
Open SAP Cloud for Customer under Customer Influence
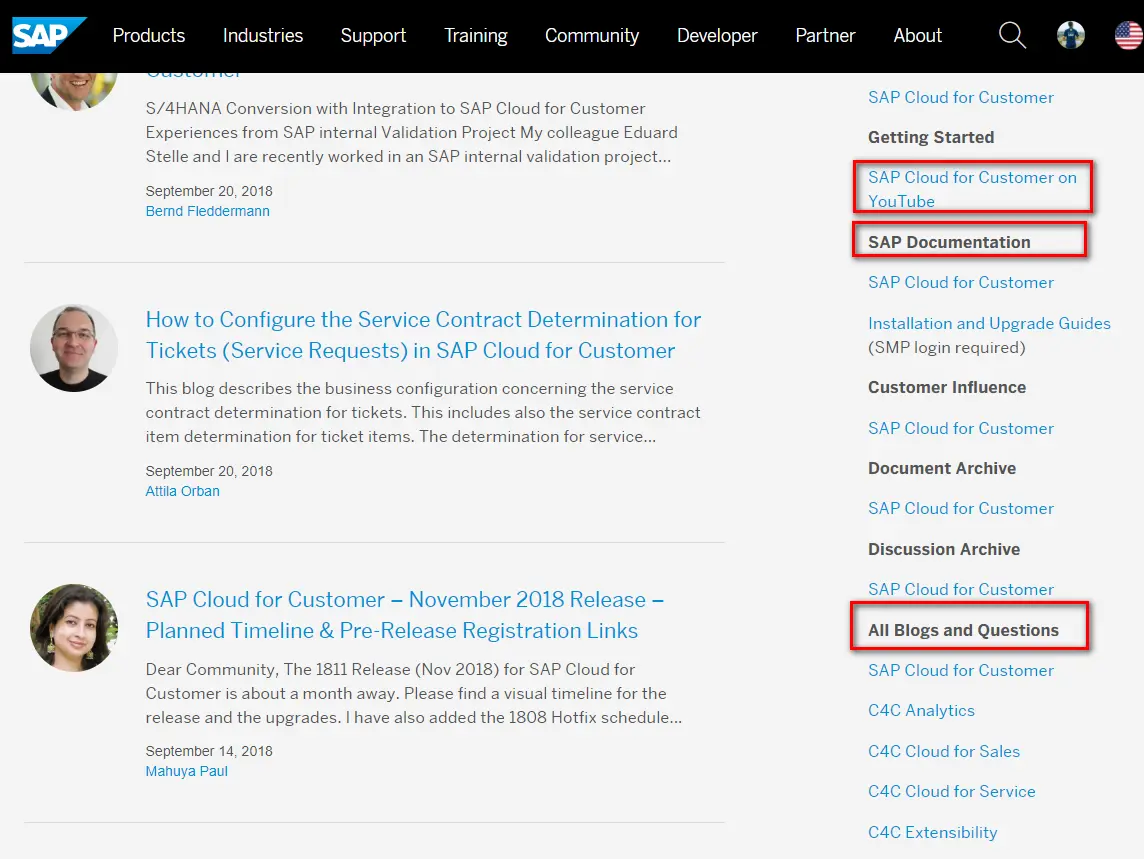point(961,428)
